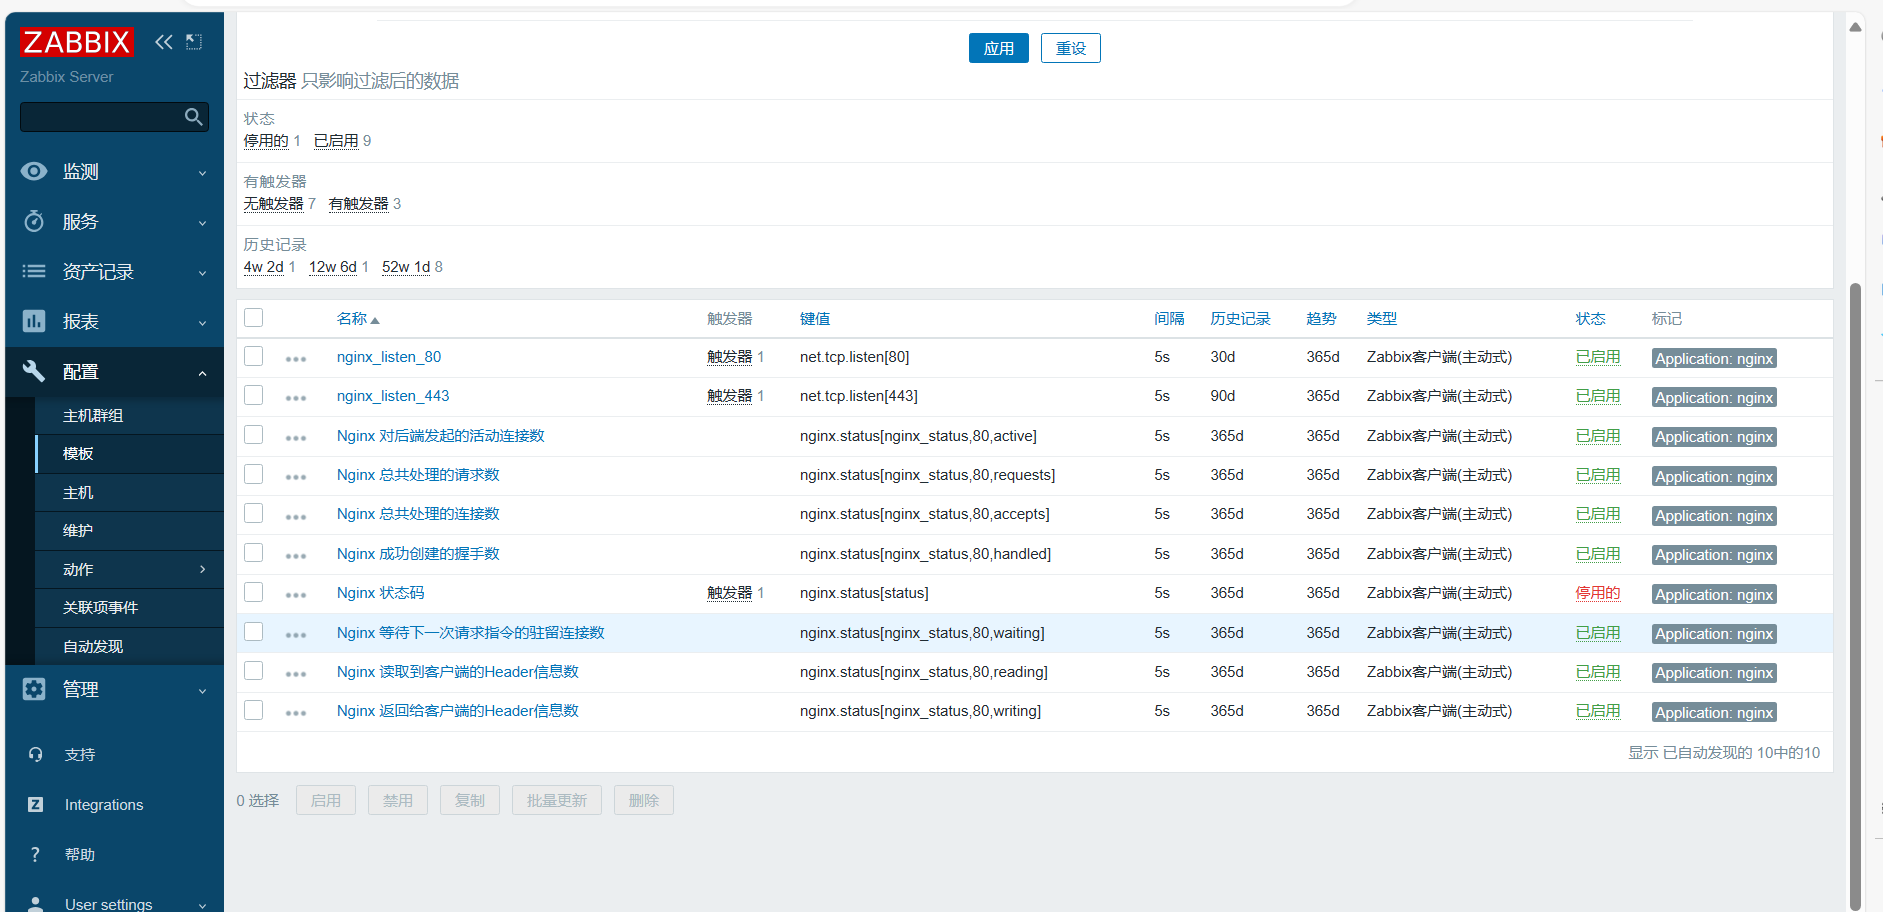Open the three-dots menu for nginx_listen_80
This screenshot has width=1883, height=912.
click(x=296, y=358)
